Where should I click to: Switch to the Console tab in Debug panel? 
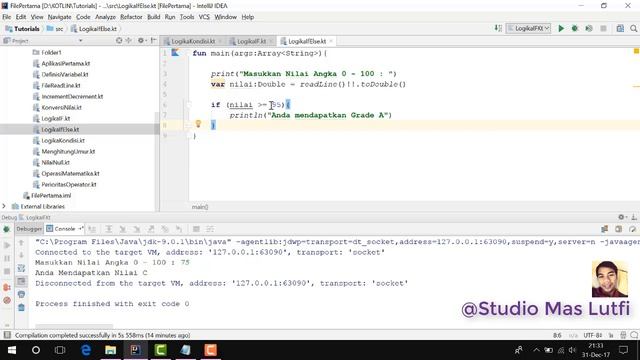tap(64, 229)
